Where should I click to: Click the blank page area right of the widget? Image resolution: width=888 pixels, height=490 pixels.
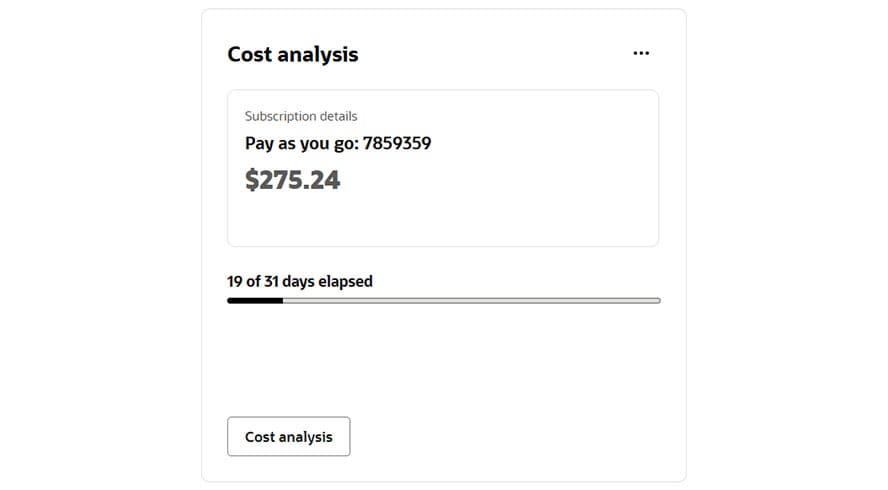[x=790, y=245]
